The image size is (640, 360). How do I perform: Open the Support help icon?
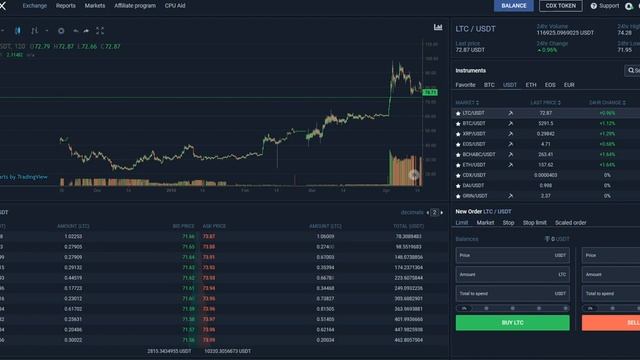pyautogui.click(x=594, y=6)
